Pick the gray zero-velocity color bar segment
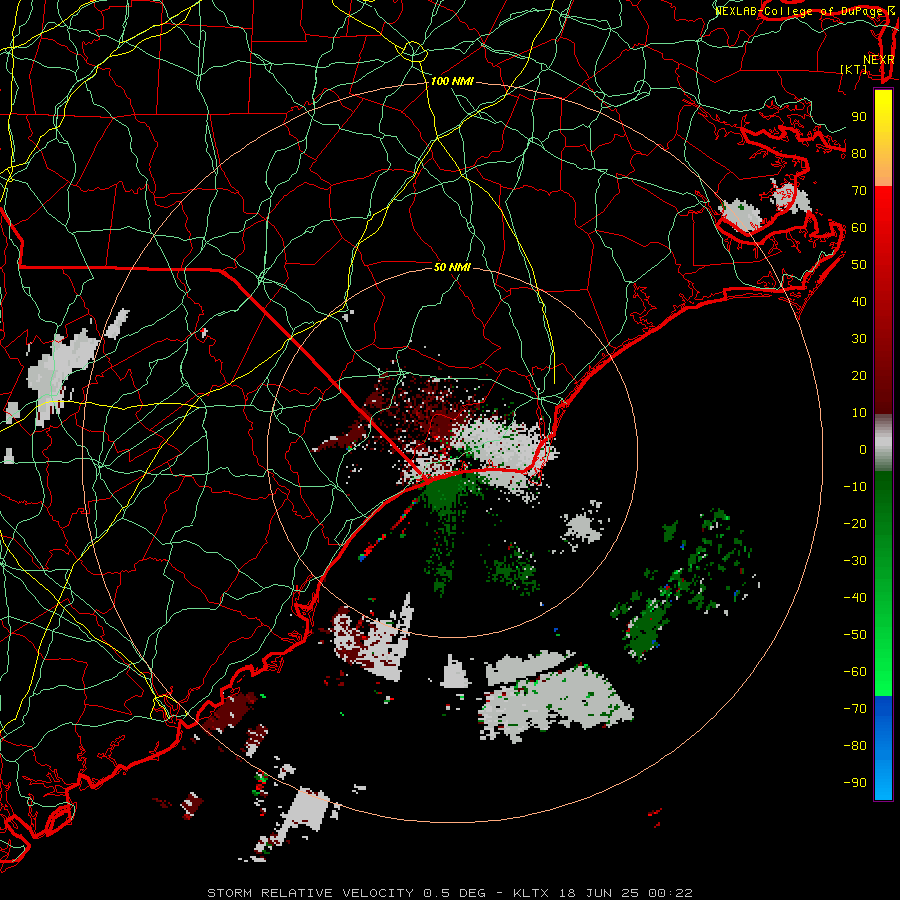Viewport: 900px width, 900px height. coord(883,443)
